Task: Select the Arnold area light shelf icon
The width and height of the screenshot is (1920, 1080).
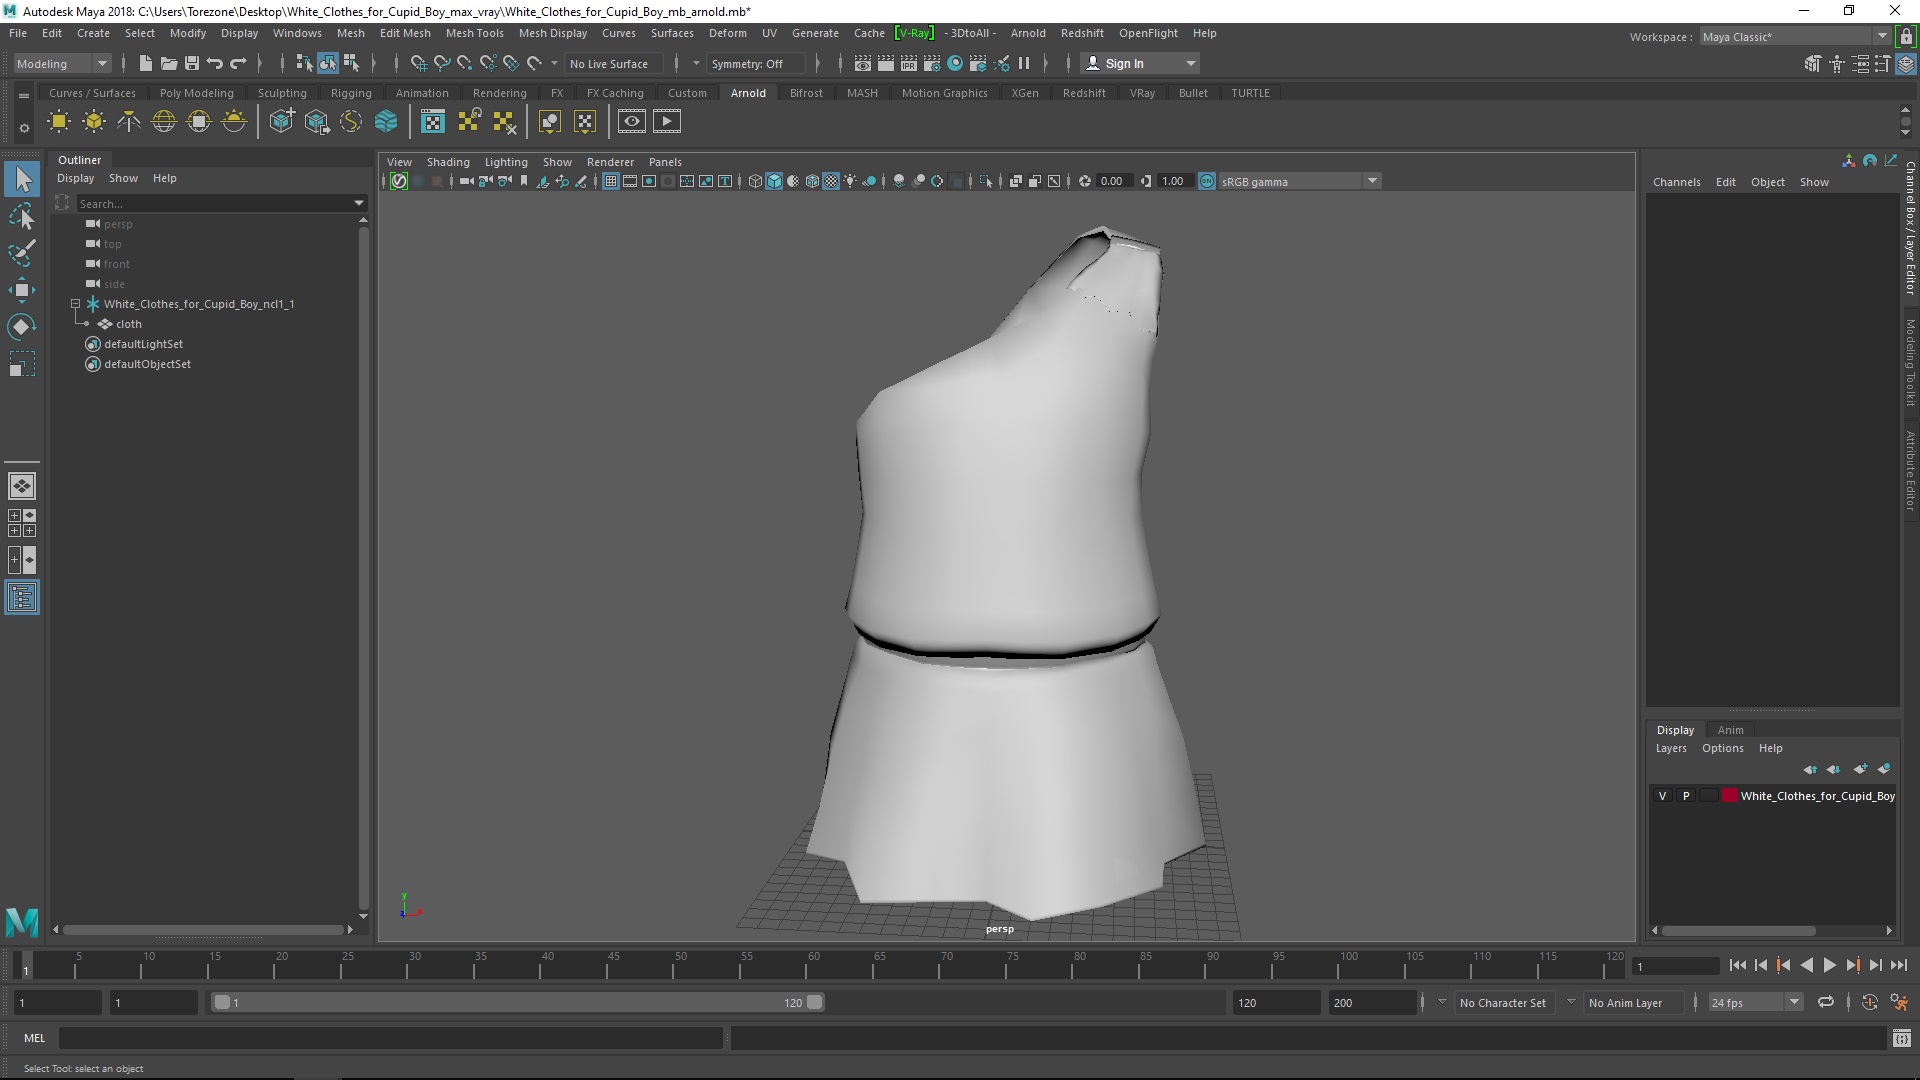Action: (59, 122)
